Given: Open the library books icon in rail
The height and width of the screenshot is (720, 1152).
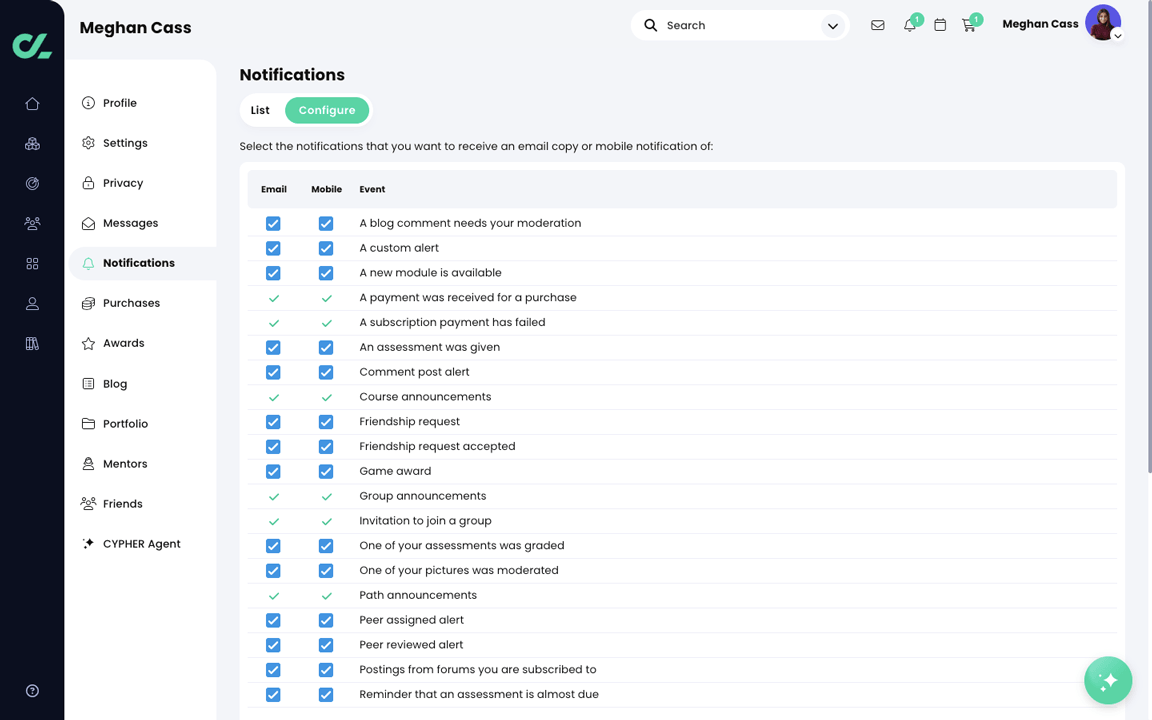Looking at the screenshot, I should [x=32, y=343].
